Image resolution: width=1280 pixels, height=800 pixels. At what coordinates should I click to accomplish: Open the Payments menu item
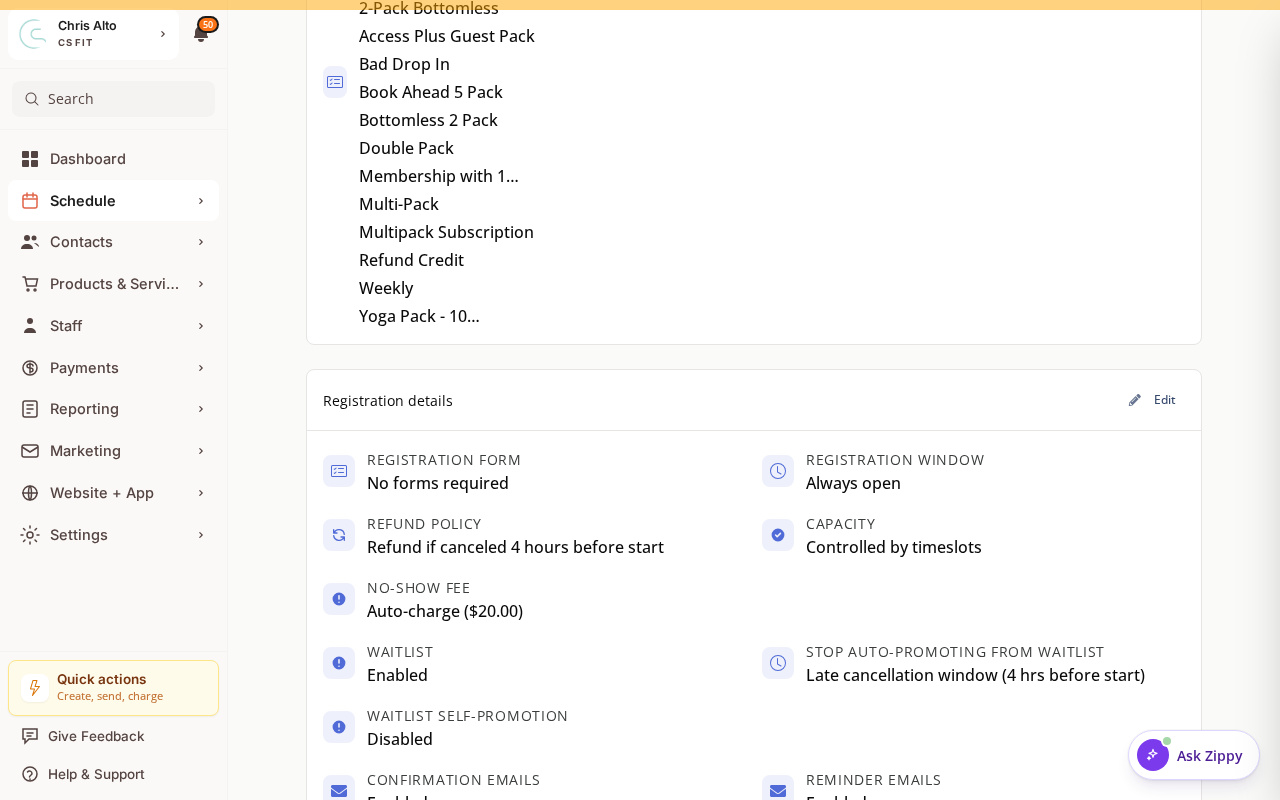tap(113, 368)
